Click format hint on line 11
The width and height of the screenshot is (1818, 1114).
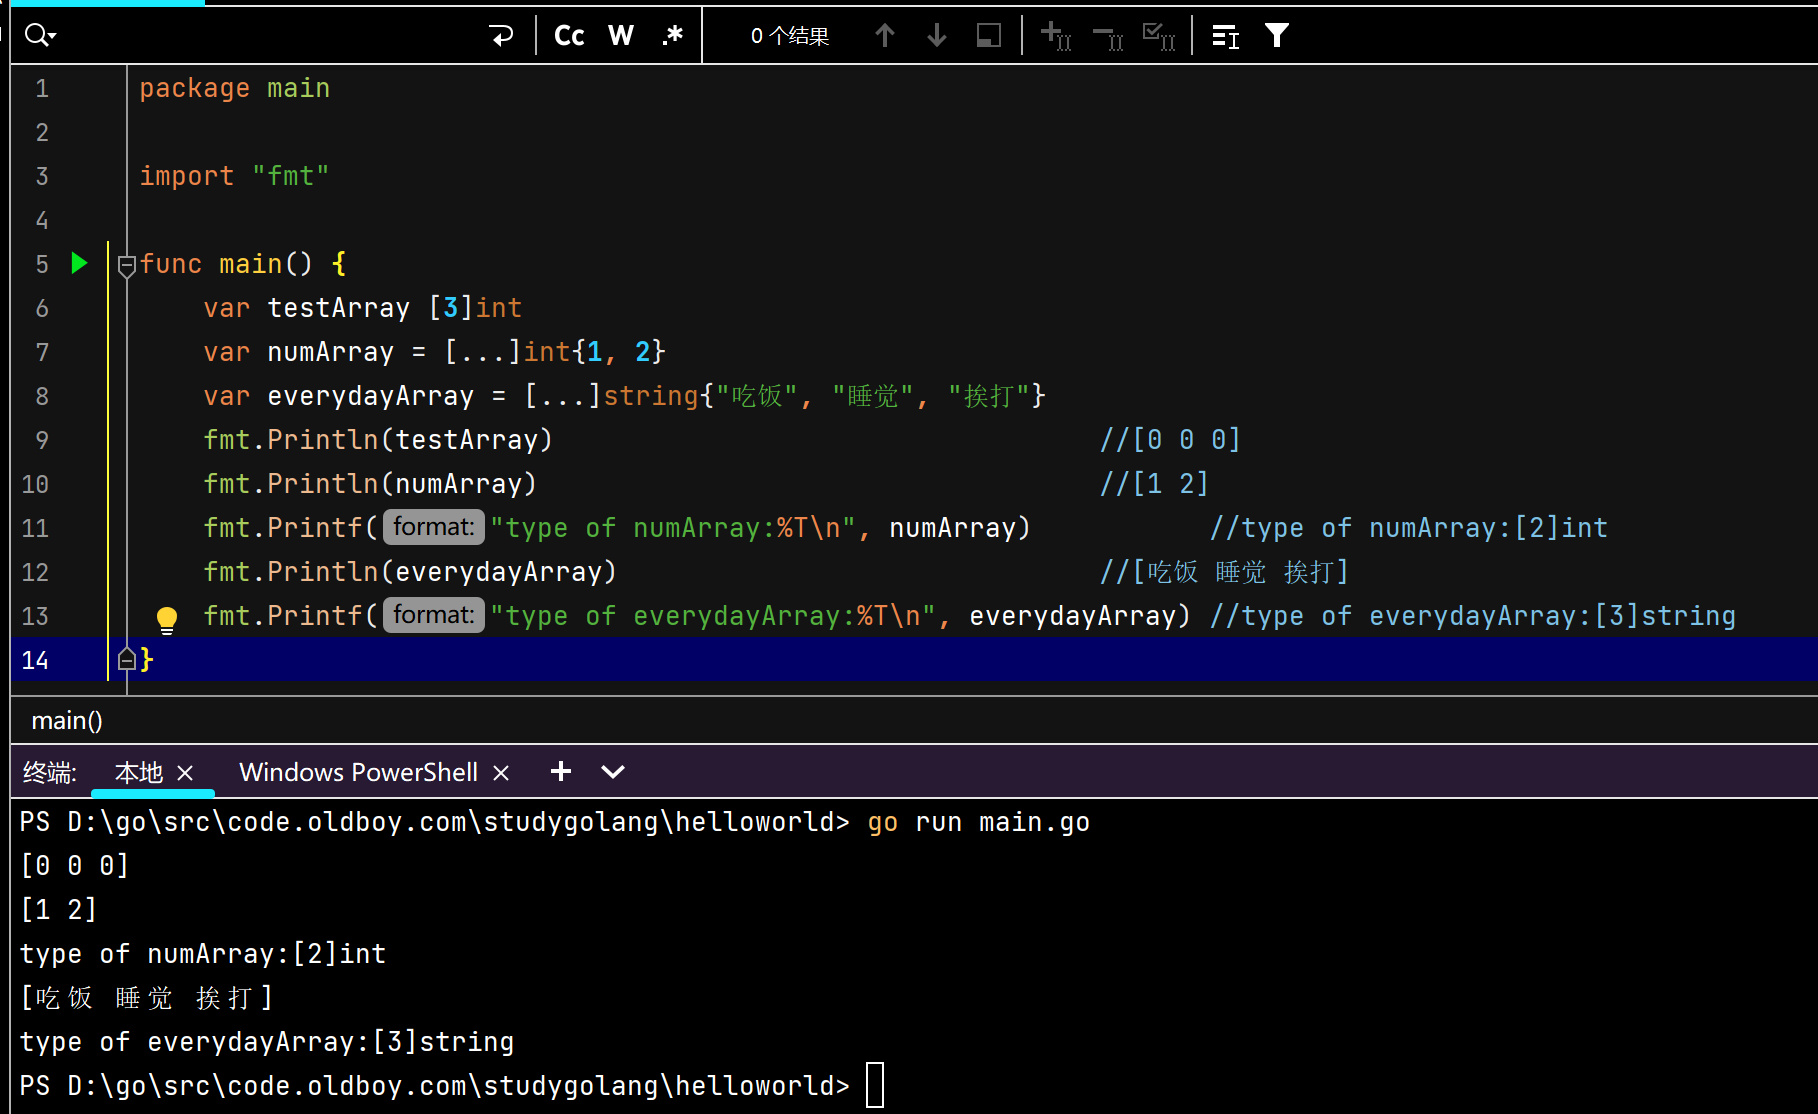(434, 527)
